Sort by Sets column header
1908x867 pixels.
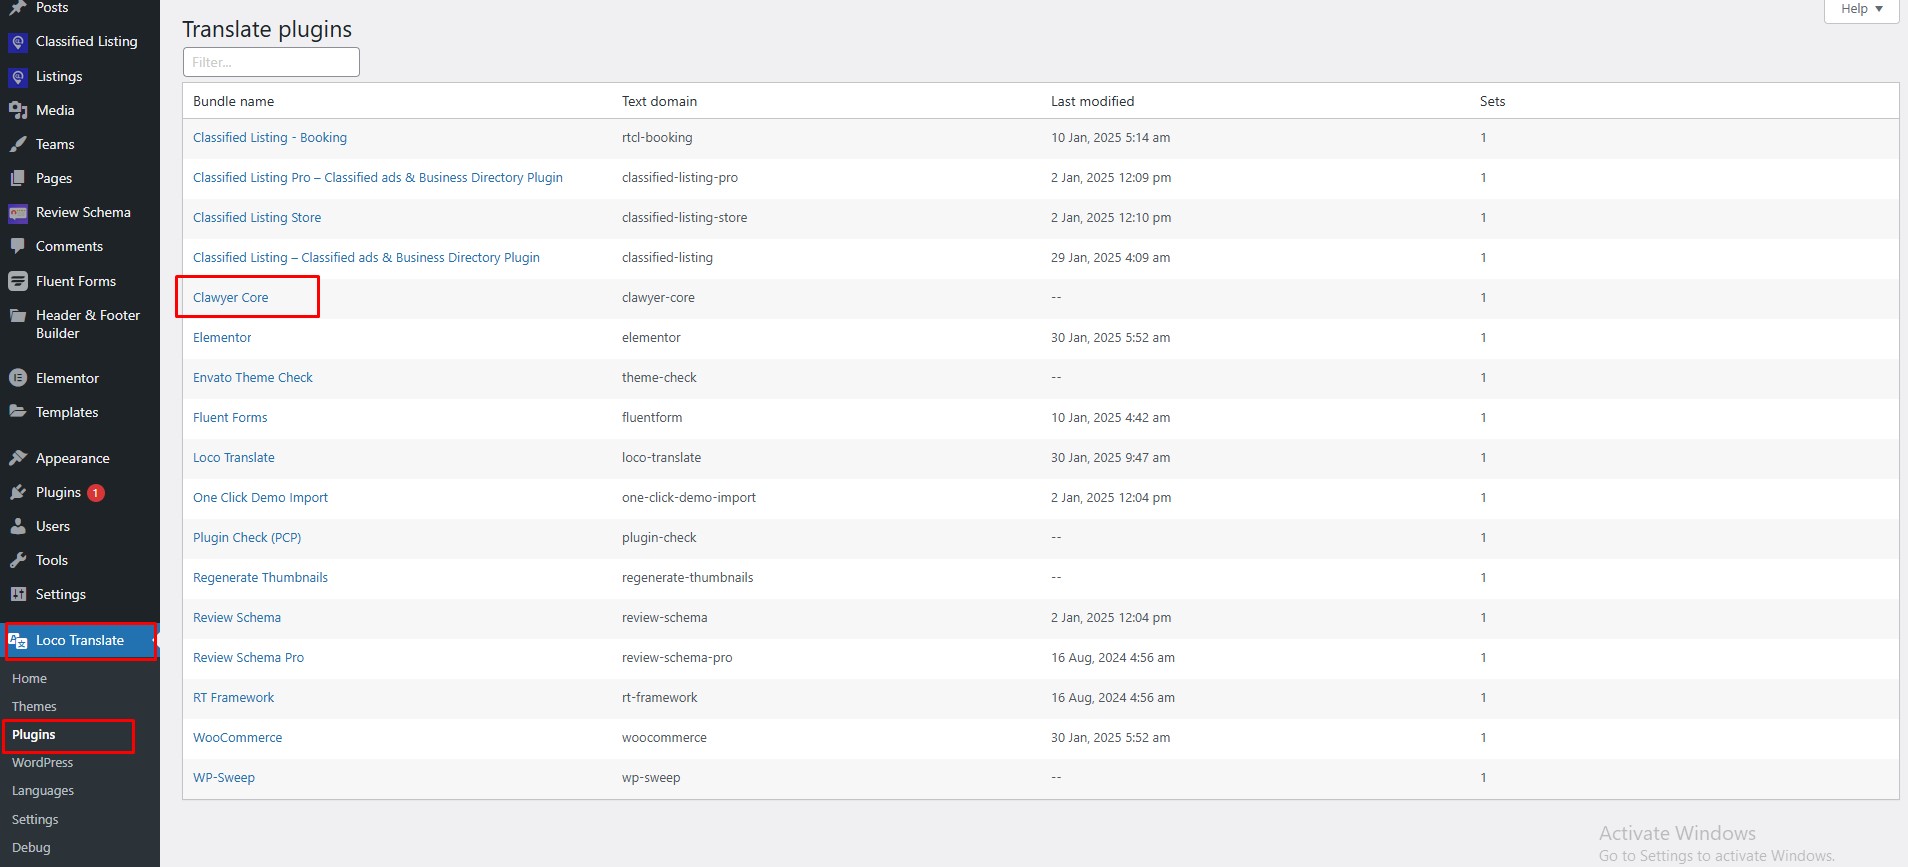point(1492,101)
